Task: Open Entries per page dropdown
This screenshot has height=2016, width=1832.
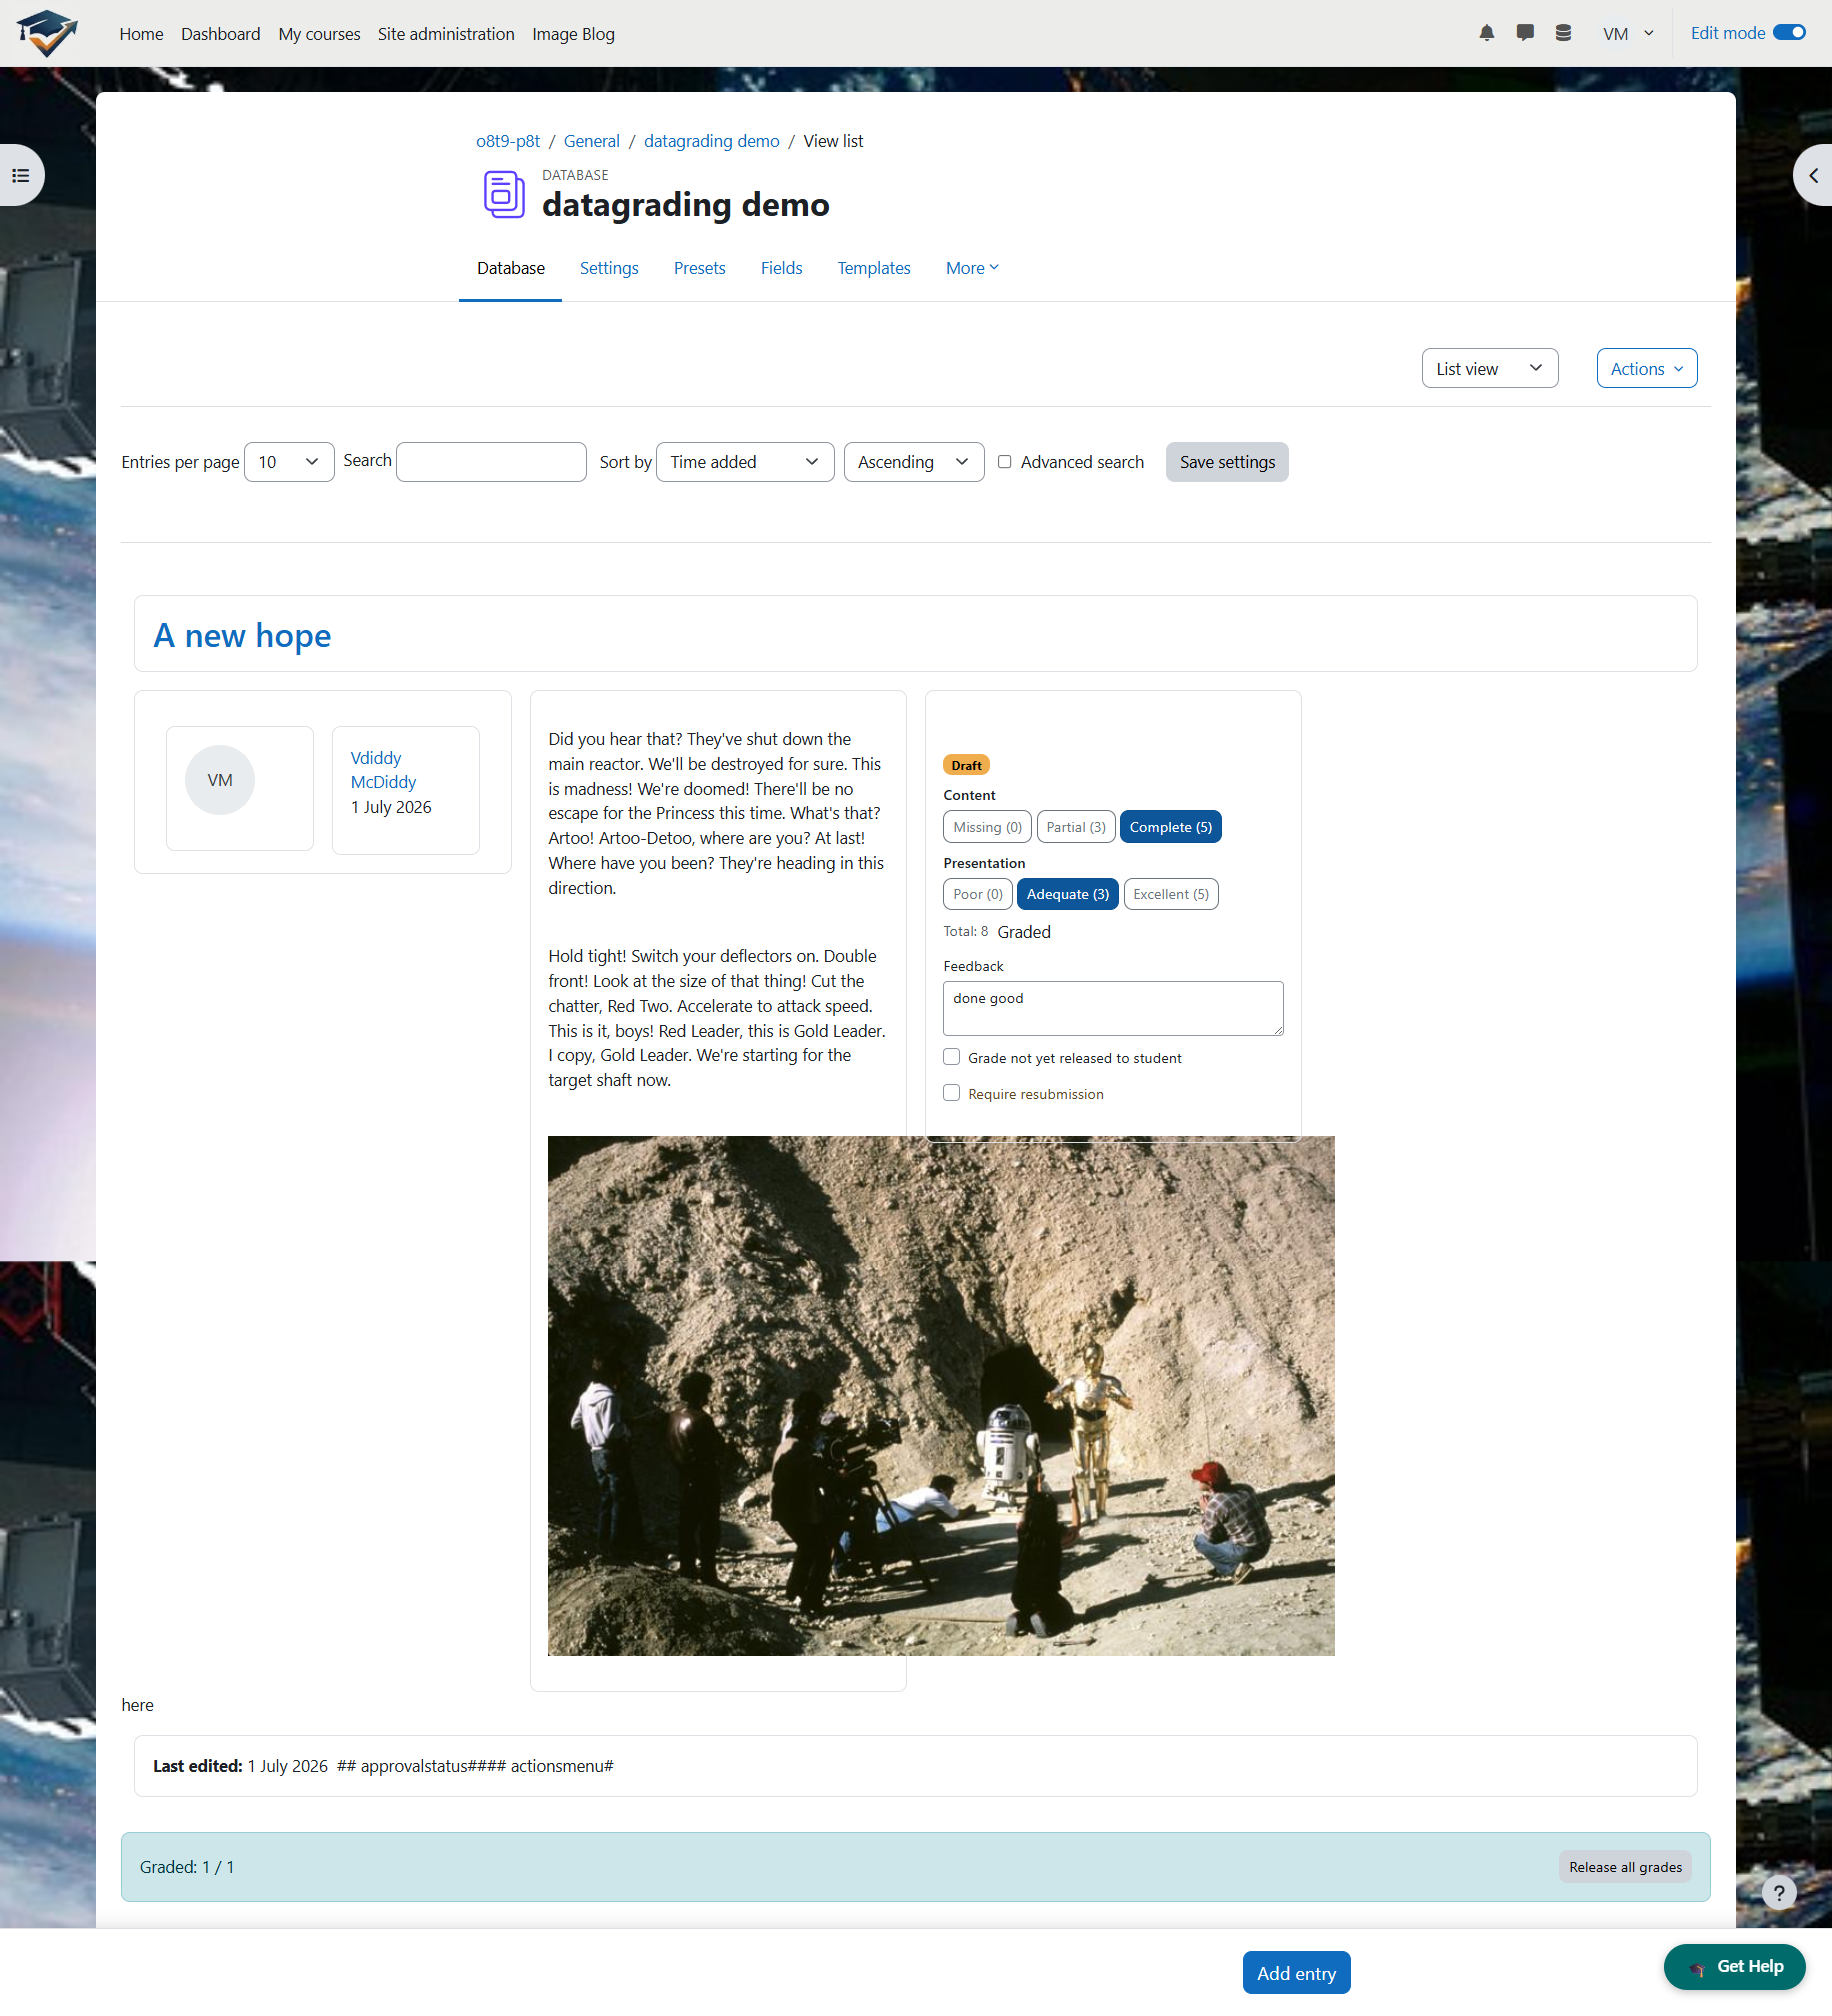Action: click(x=289, y=462)
